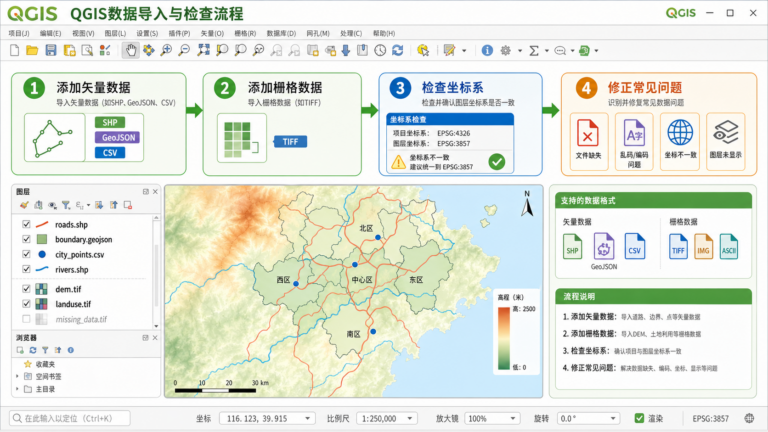Click the filter legend funnel icon in layers panel
The image size is (768, 432).
(x=66, y=205)
